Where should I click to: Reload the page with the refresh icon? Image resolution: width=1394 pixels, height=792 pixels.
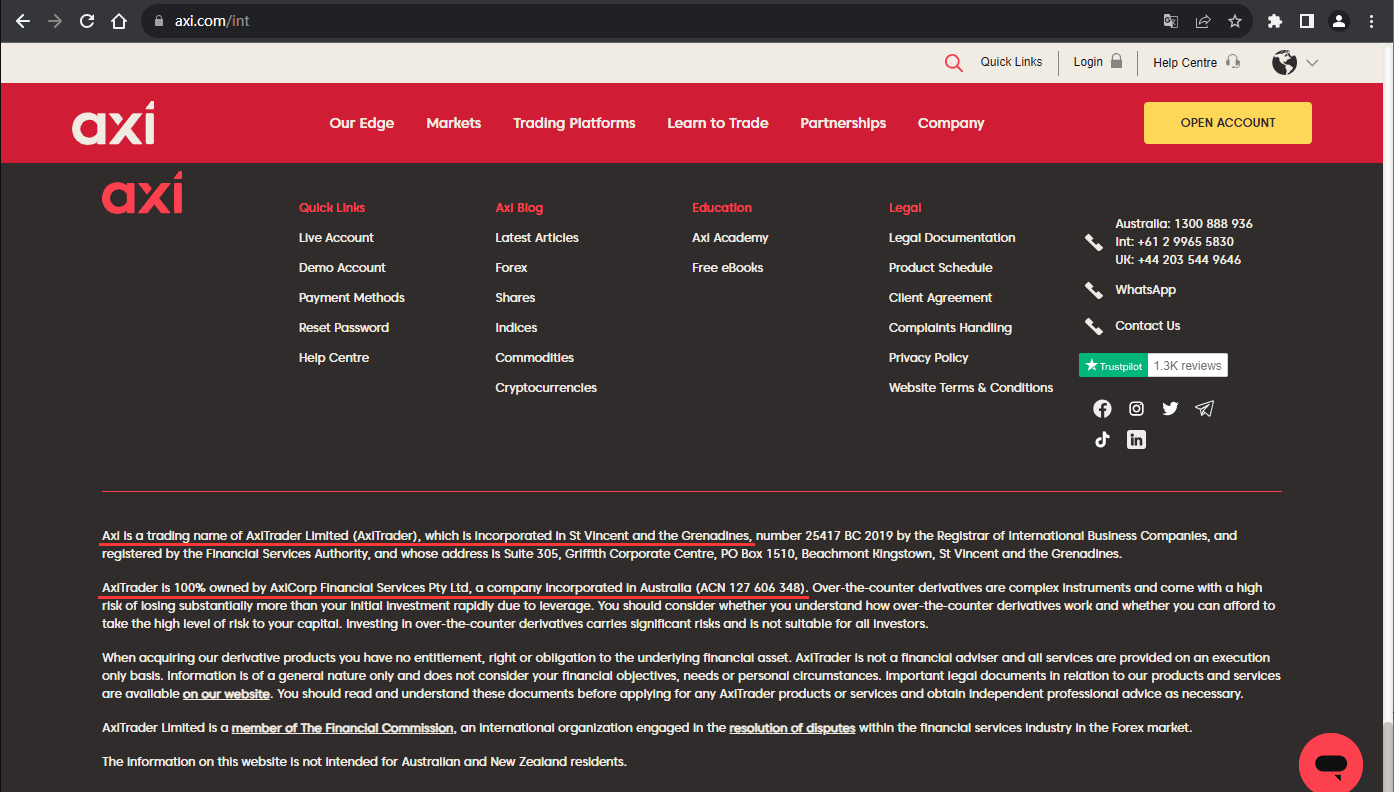pyautogui.click(x=87, y=21)
